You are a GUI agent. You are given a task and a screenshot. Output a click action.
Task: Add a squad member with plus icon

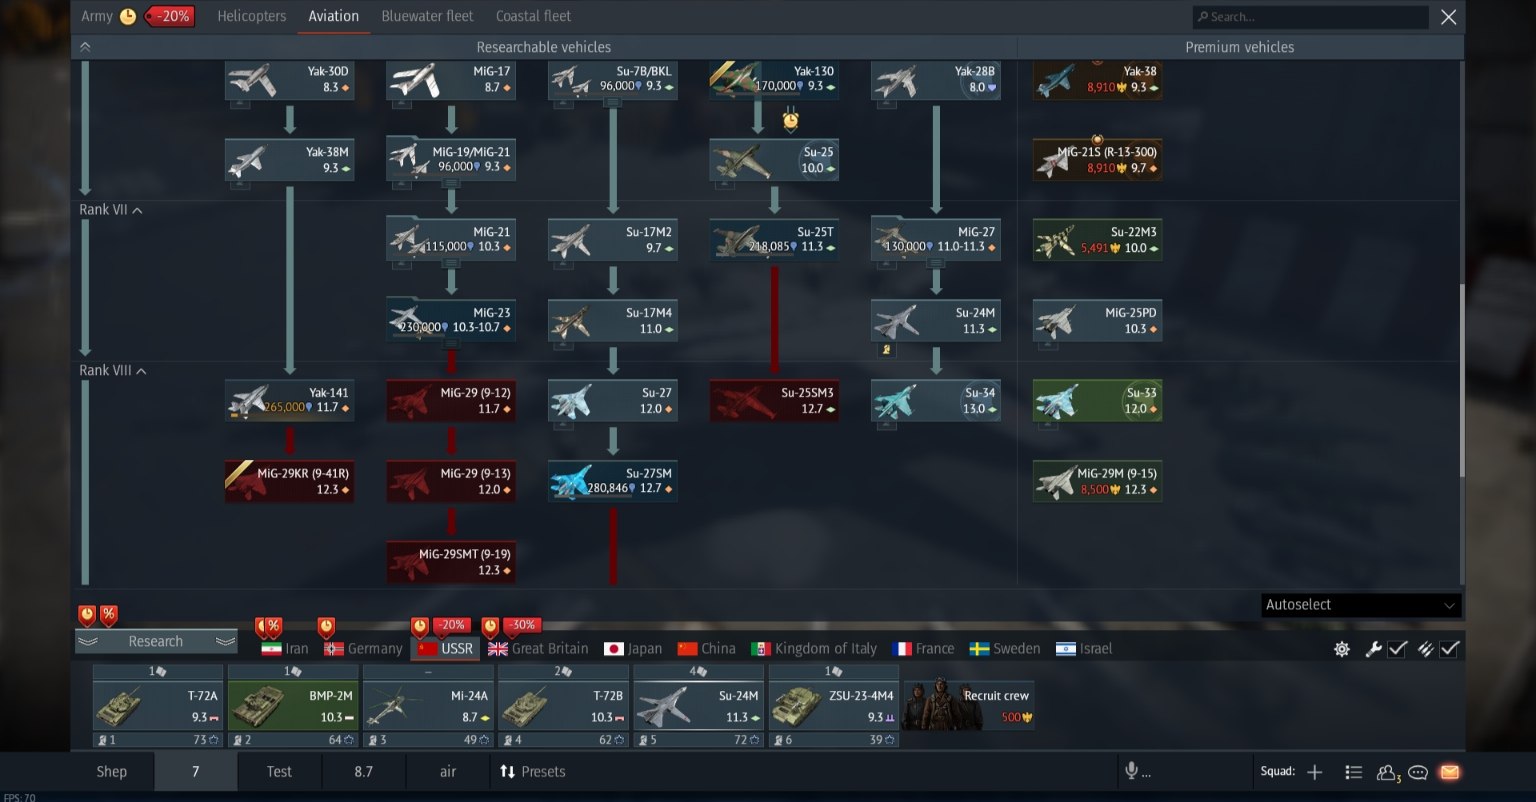point(1315,772)
